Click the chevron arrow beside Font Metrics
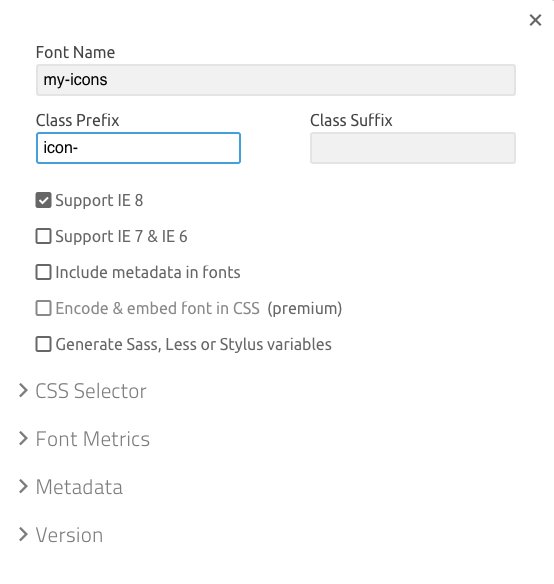 [23, 438]
